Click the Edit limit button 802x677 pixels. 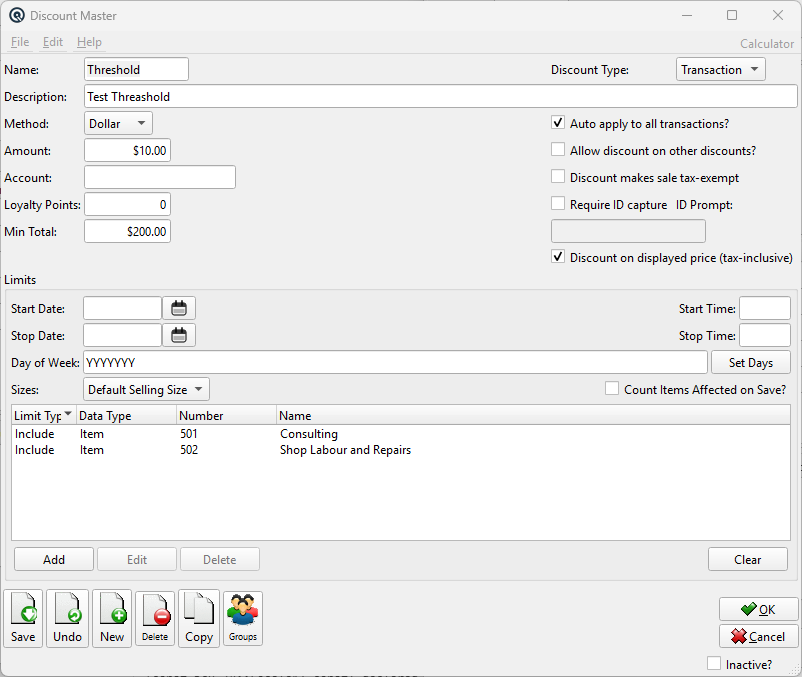137,559
